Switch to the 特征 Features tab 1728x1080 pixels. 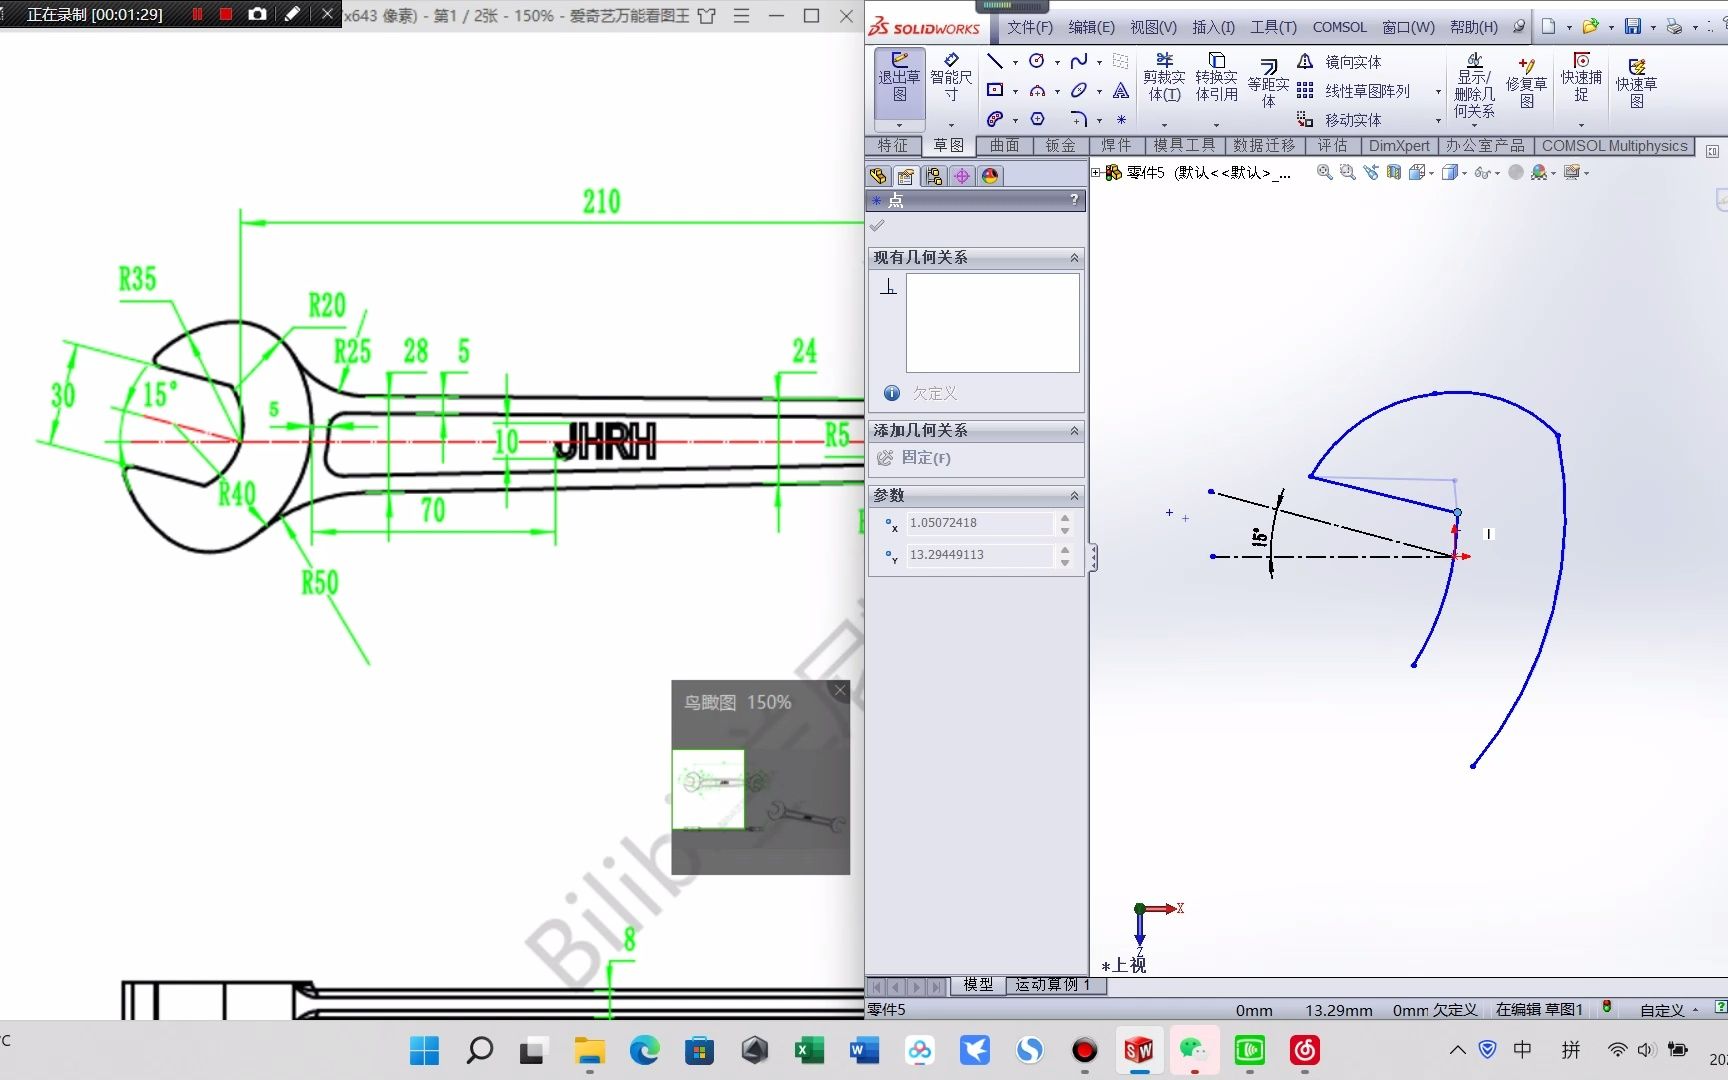(x=893, y=145)
